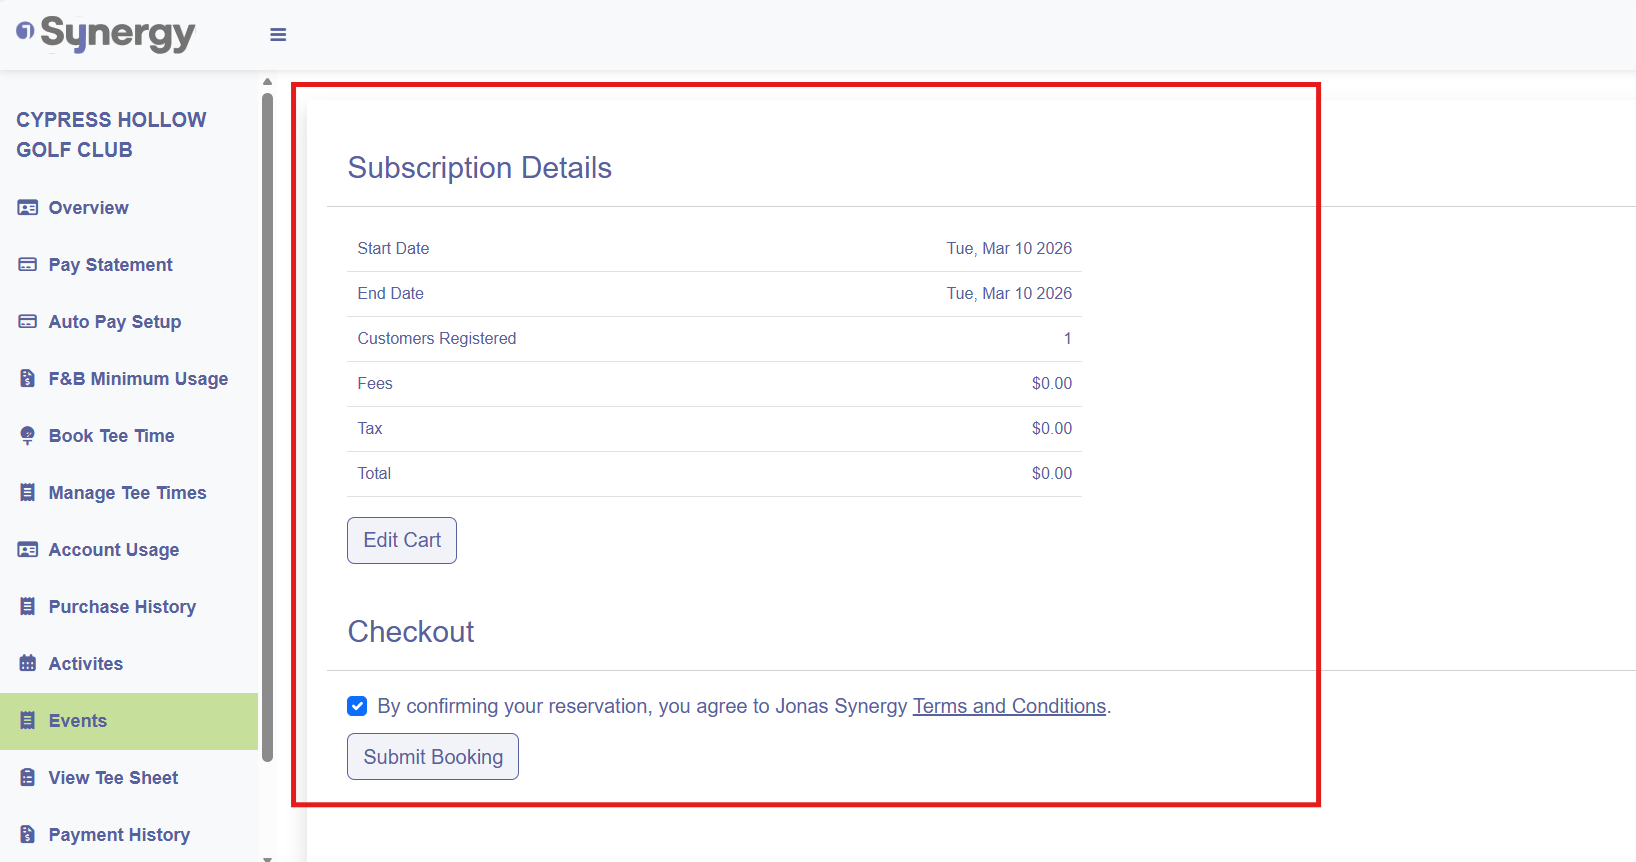
Task: Click the Payment History icon
Action: [x=28, y=835]
